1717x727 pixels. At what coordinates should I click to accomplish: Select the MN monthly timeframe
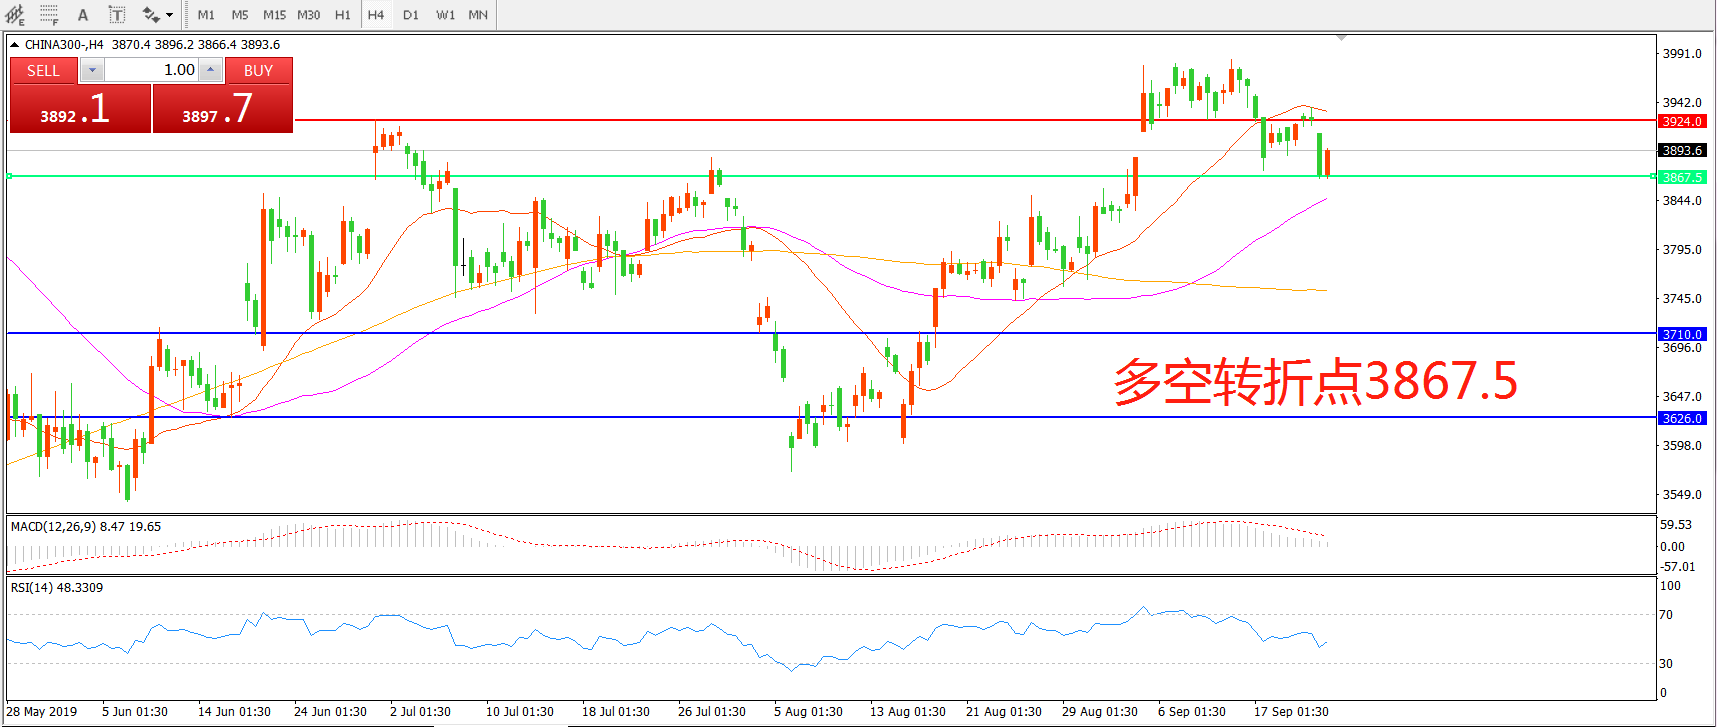coord(478,15)
